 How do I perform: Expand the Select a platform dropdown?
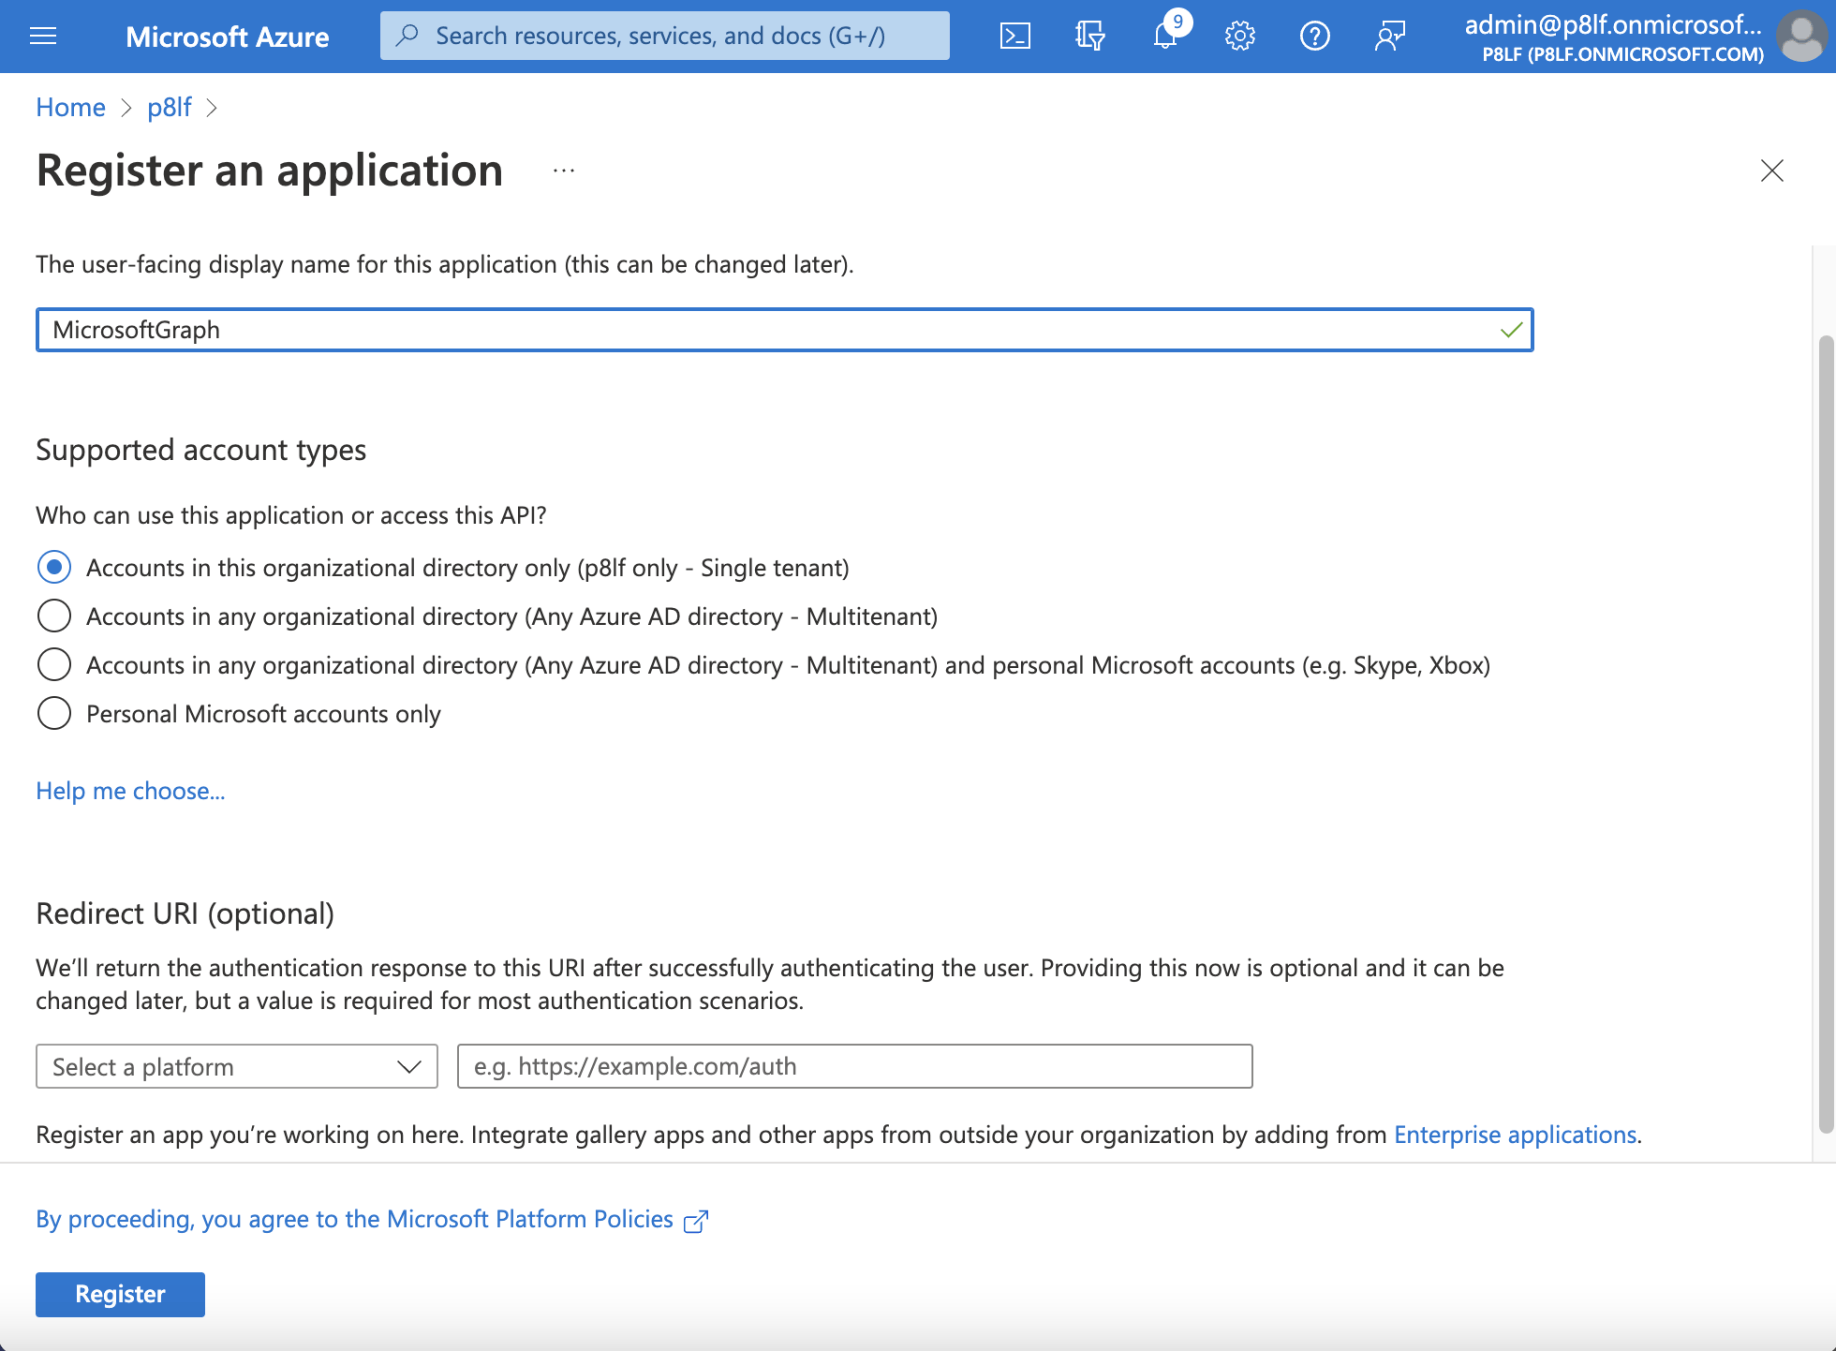tap(237, 1066)
